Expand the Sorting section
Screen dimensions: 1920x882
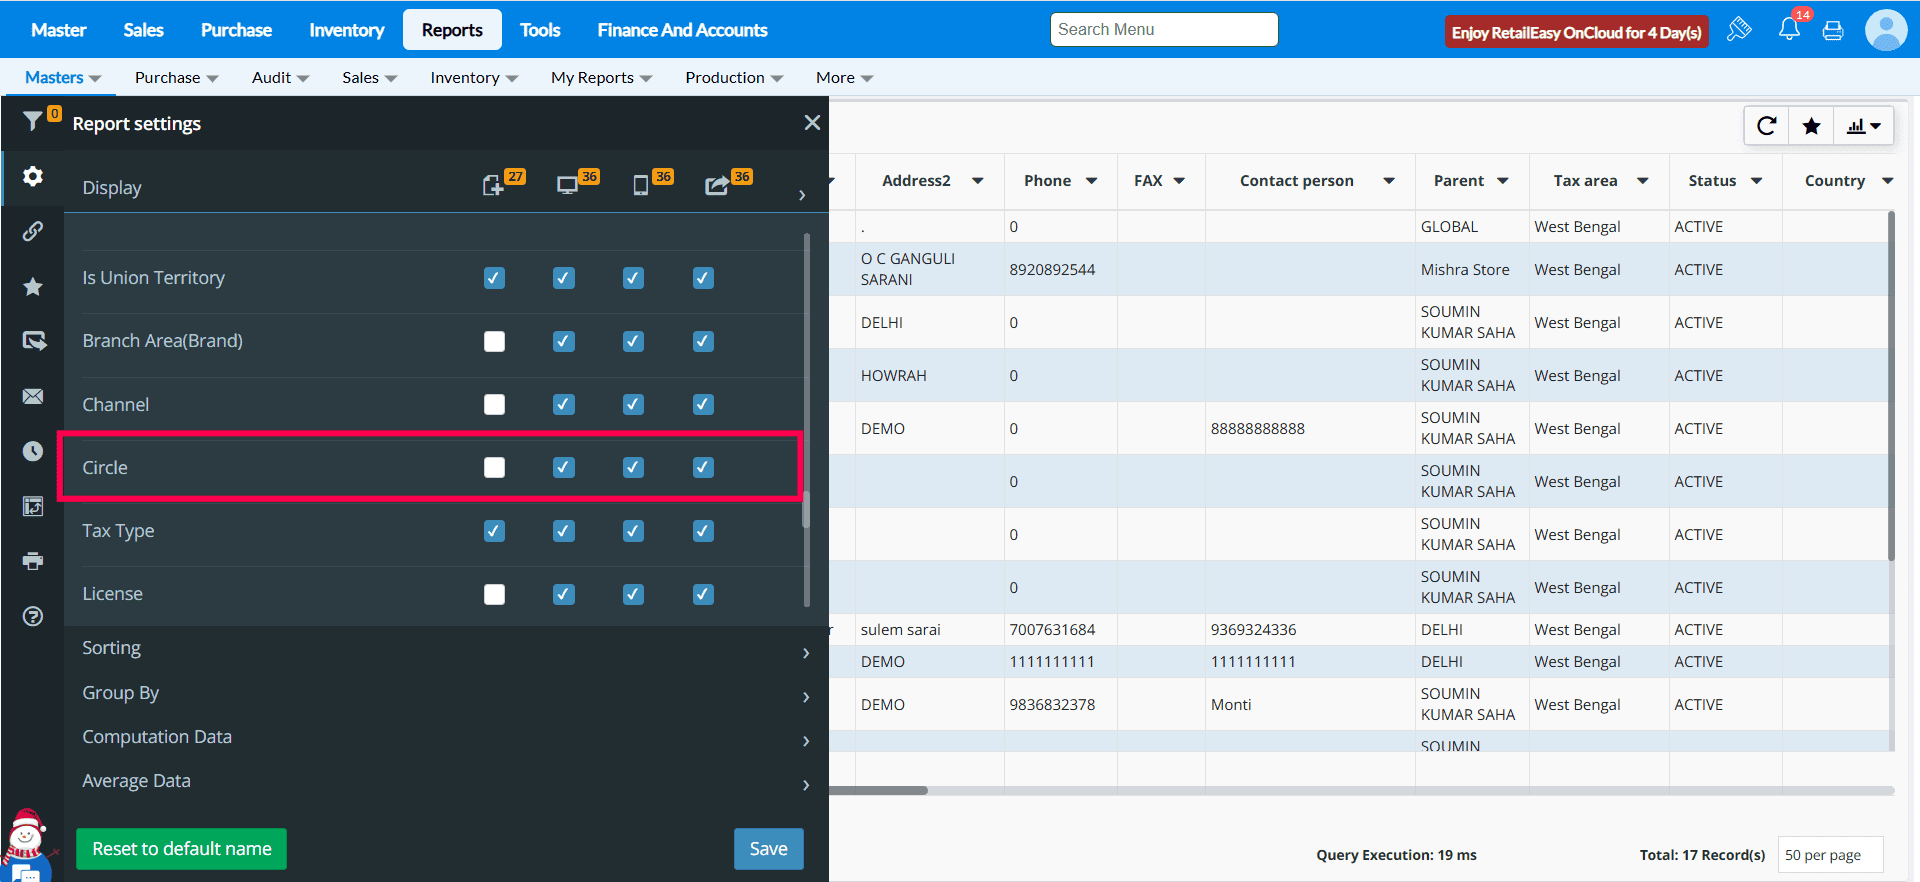pos(446,648)
